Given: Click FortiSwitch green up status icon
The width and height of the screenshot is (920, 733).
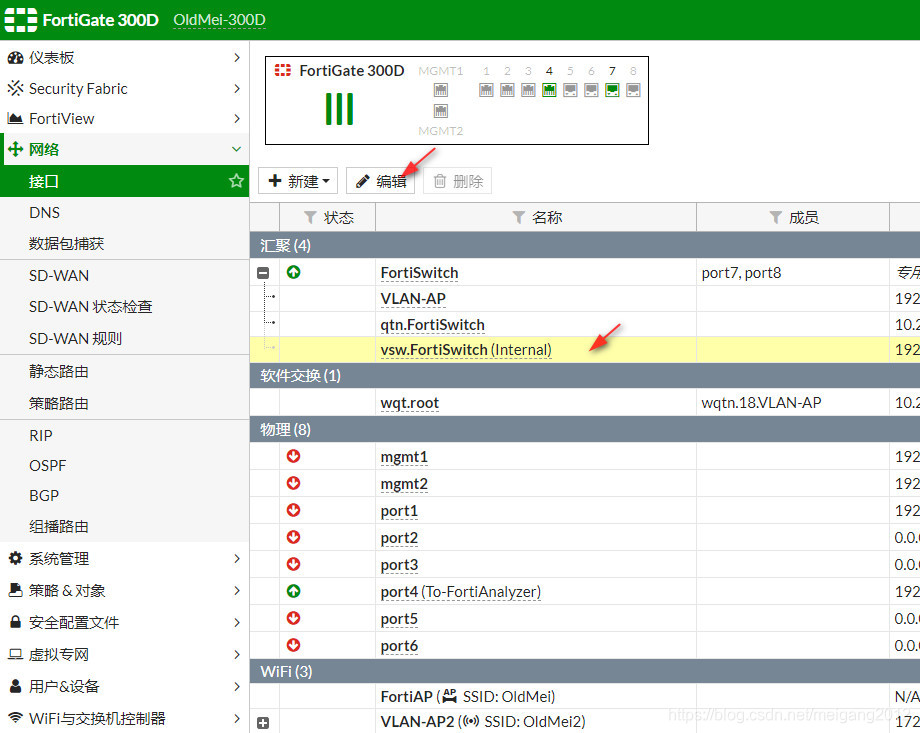Looking at the screenshot, I should 293,272.
